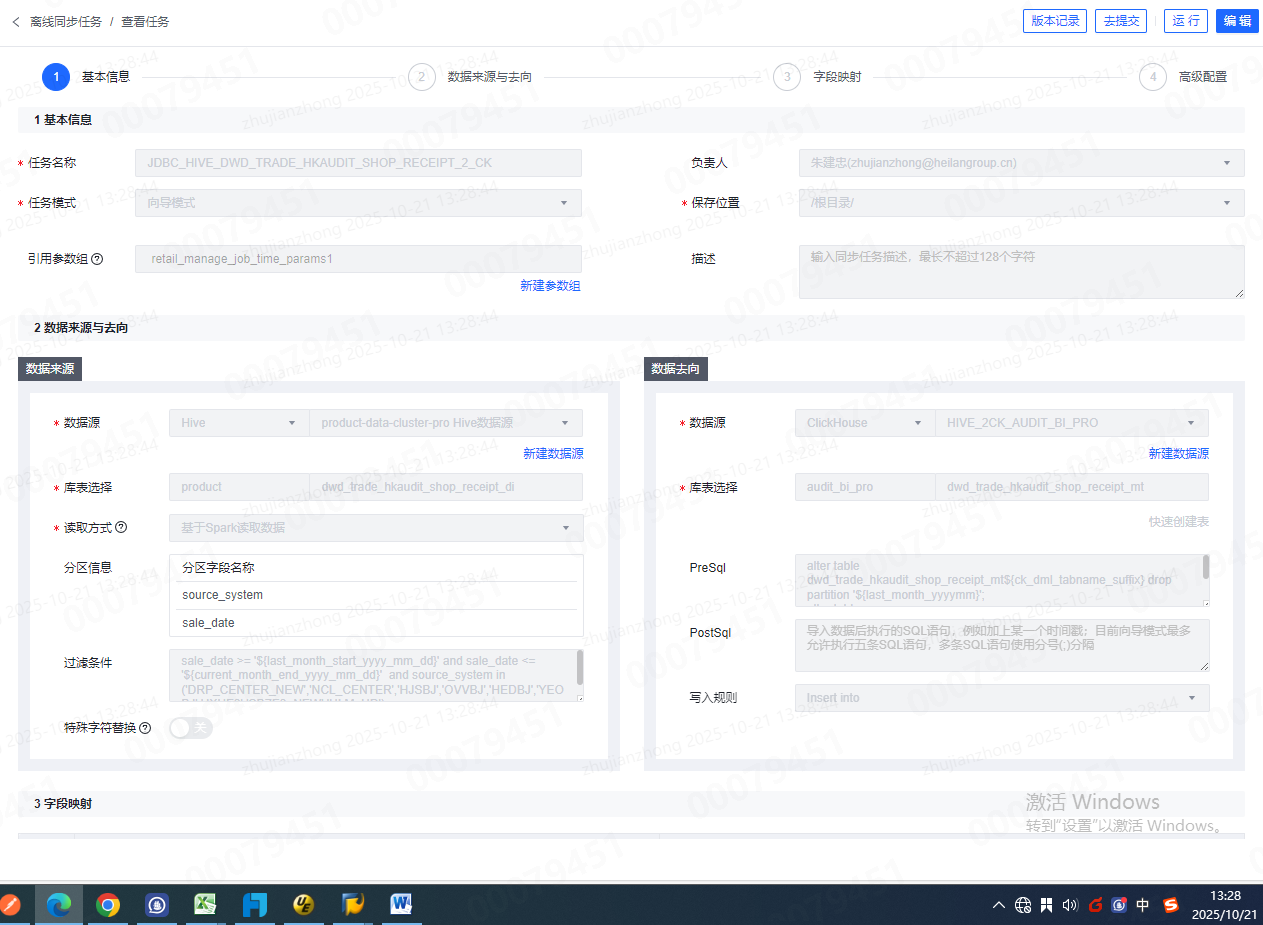This screenshot has height=925, width=1263.
Task: Expand the 写入规则 Insert into dropdown
Action: tap(1001, 698)
